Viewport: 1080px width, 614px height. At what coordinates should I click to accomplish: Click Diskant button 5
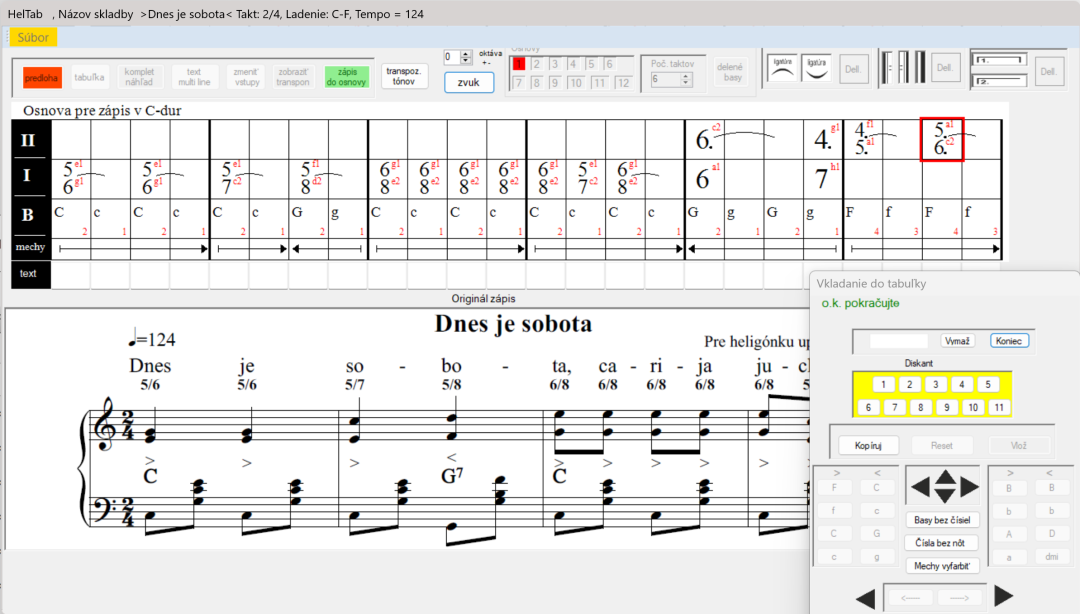pyautogui.click(x=988, y=385)
